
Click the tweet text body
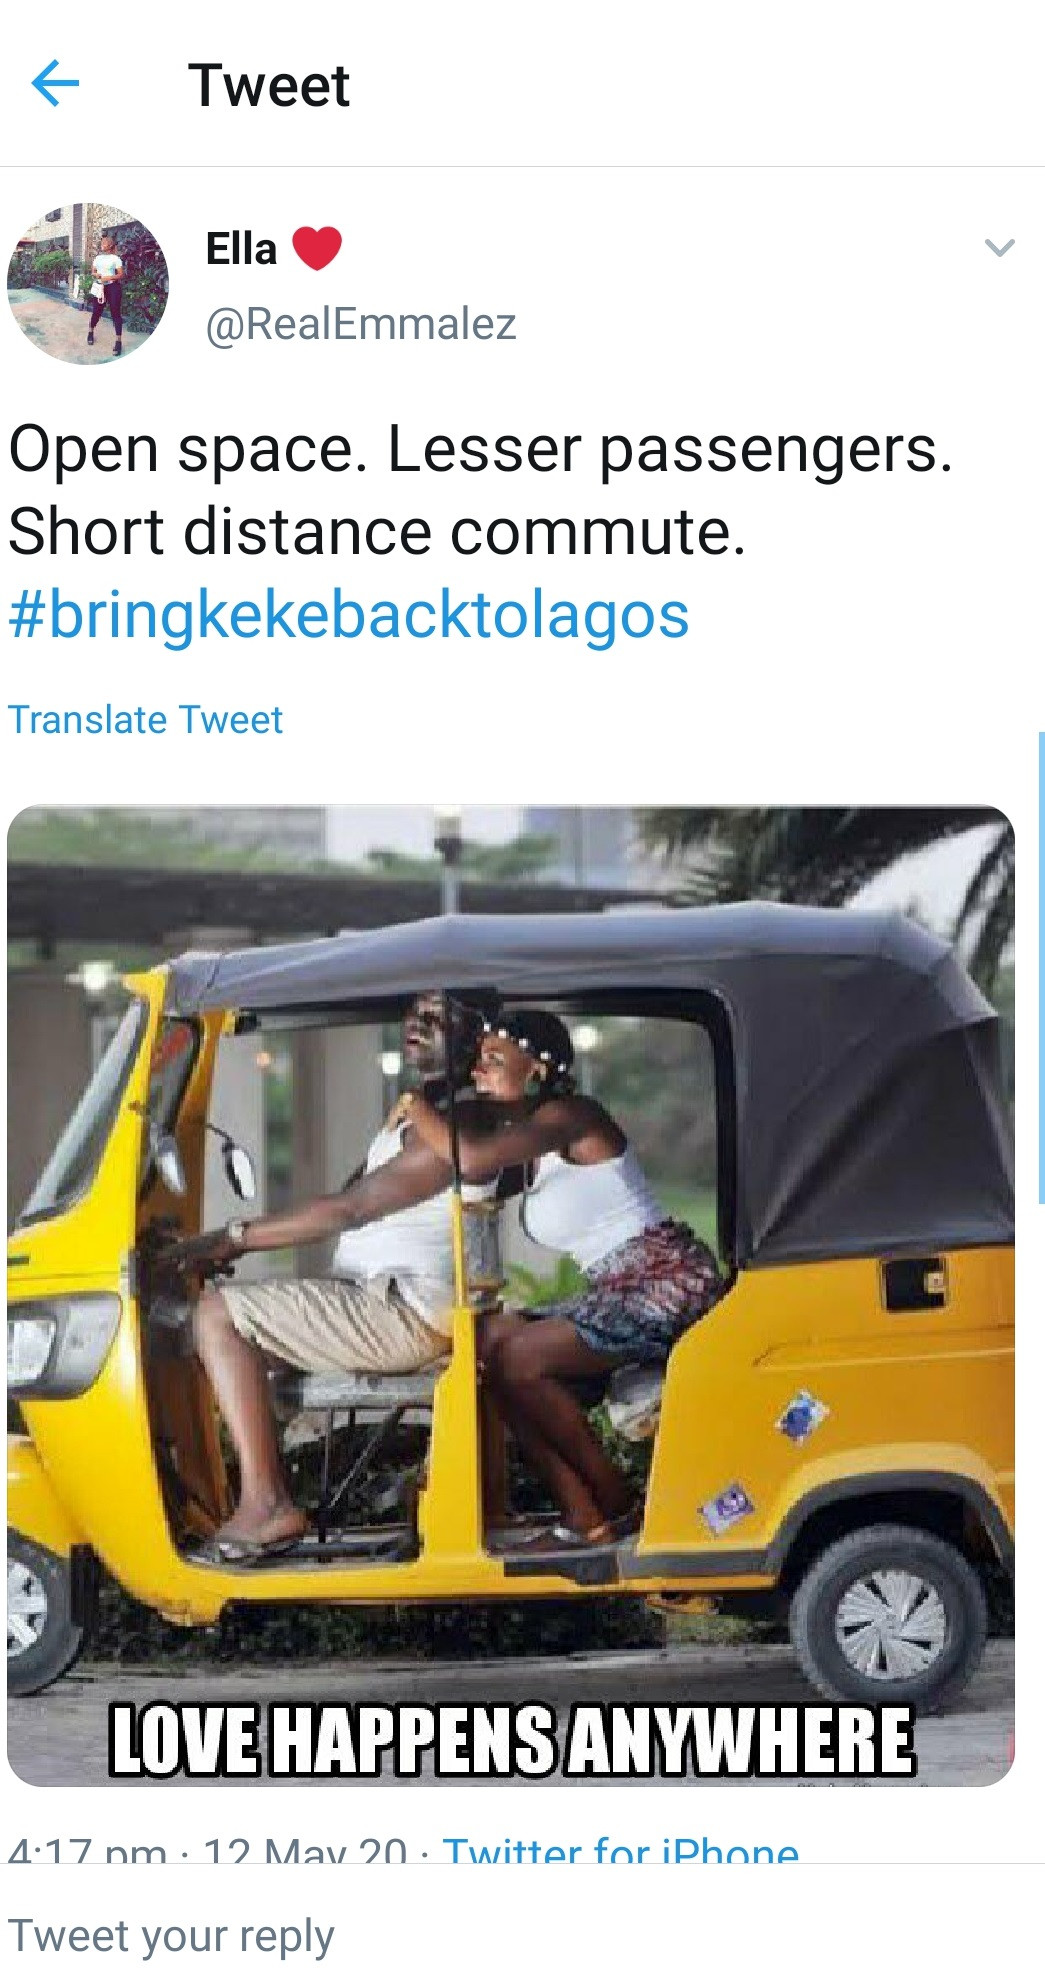click(480, 490)
